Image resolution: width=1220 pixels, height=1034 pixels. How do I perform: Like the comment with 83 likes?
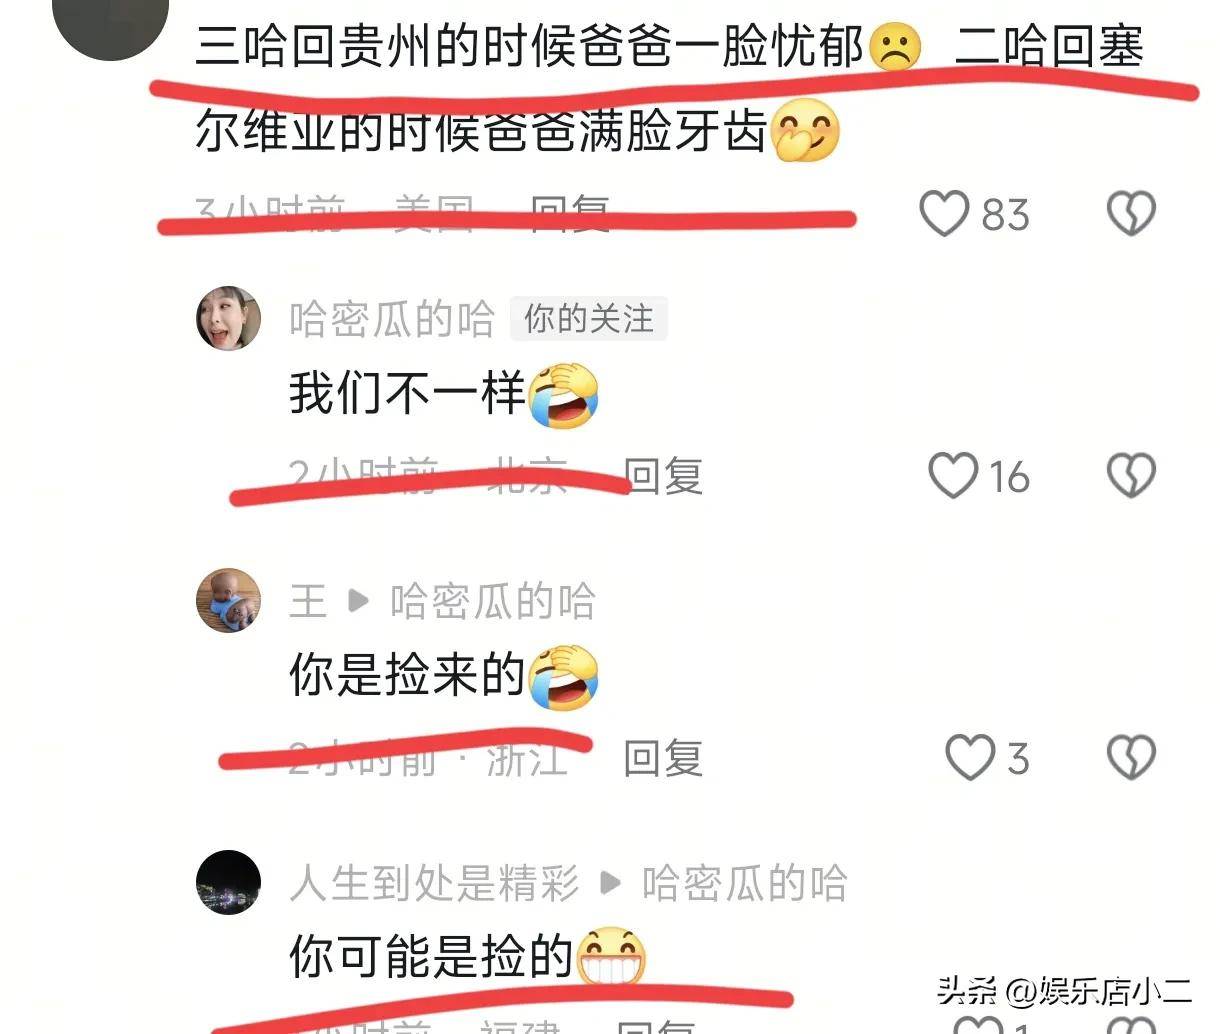(944, 213)
